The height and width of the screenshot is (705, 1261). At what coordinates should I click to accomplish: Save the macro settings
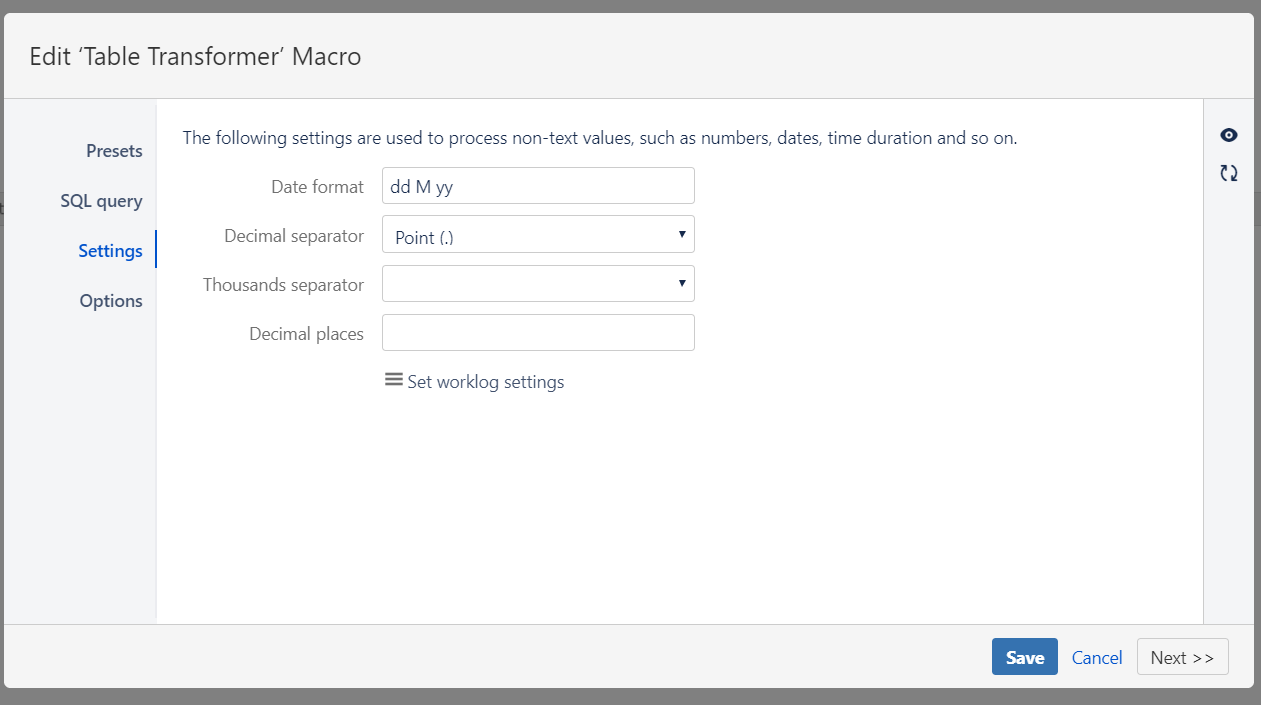click(1024, 657)
